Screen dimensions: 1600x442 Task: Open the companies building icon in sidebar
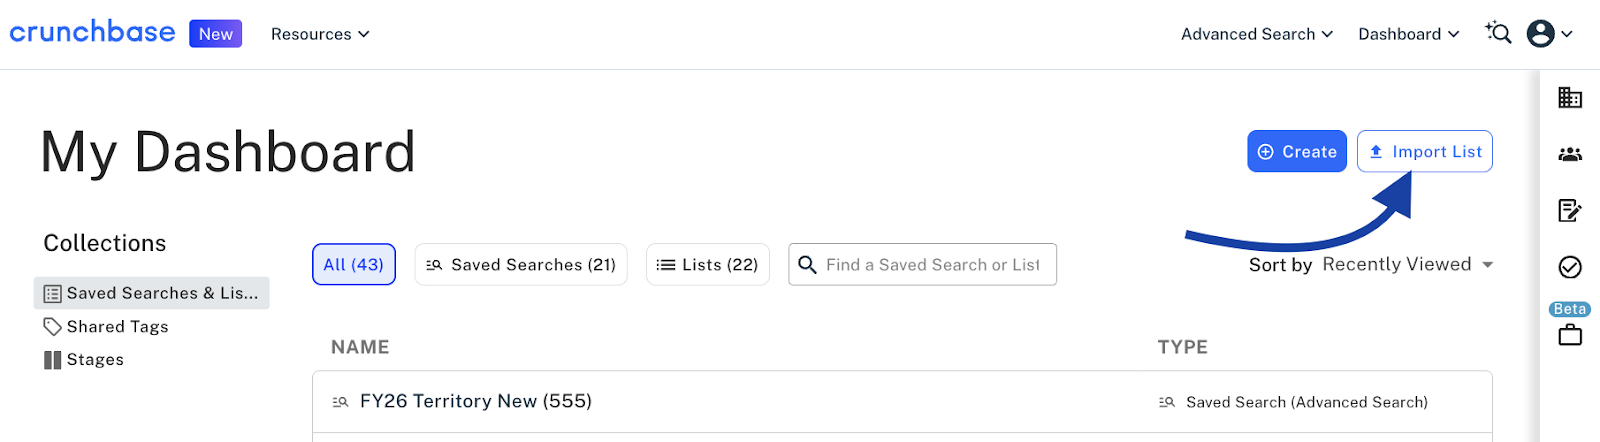coord(1570,98)
